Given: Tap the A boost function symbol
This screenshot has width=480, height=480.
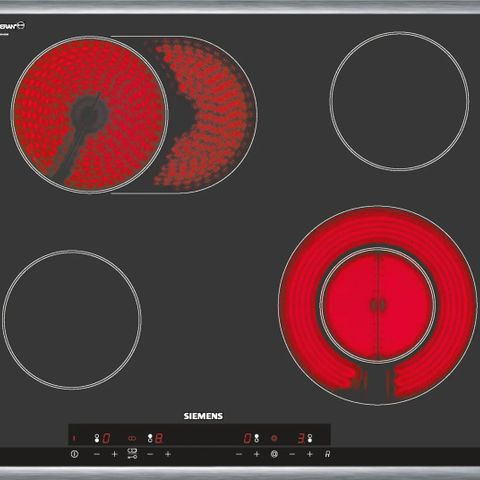Looking at the screenshot, I should (x=327, y=454).
